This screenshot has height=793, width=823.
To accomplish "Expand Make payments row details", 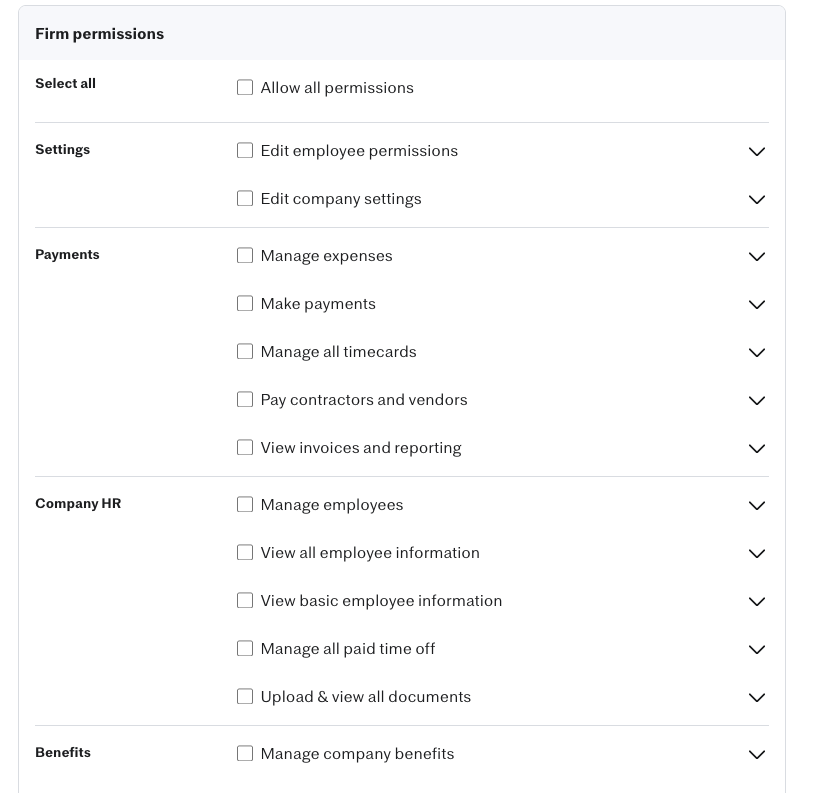I will point(756,304).
